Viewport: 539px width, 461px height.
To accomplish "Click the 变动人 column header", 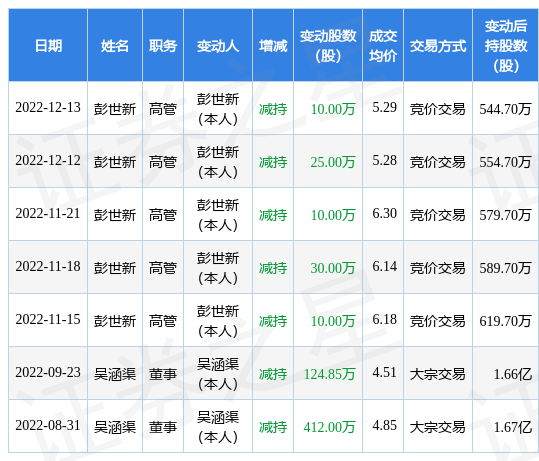I will [218, 46].
